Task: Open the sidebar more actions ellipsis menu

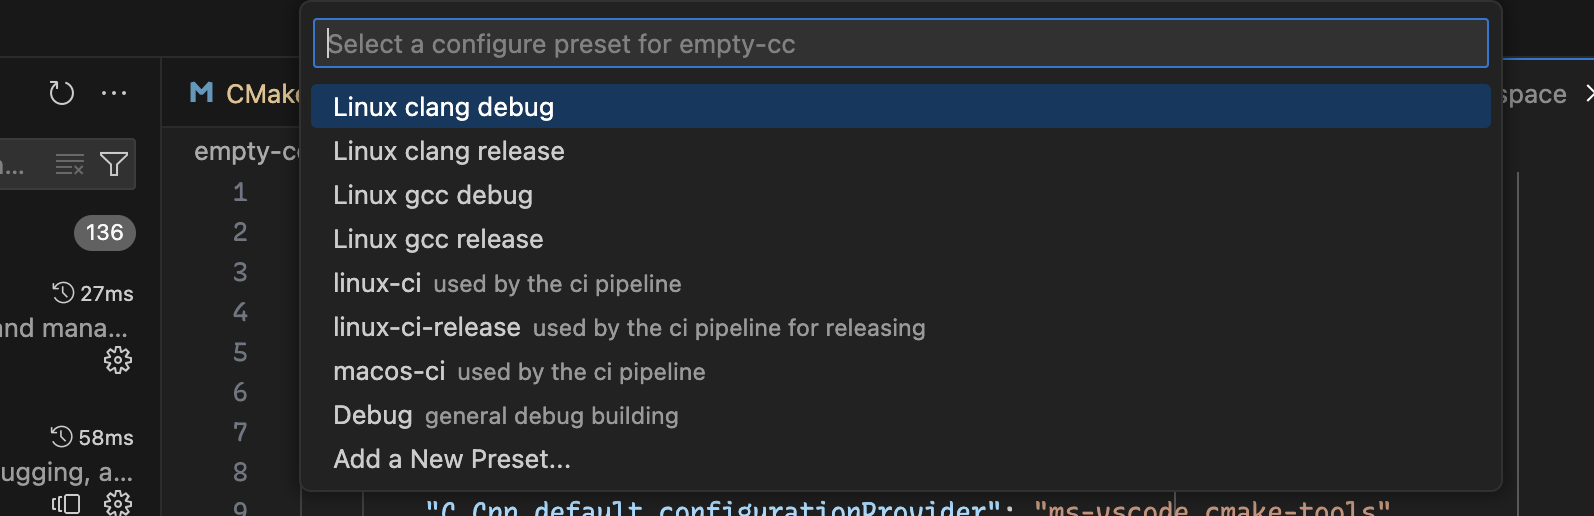Action: (x=114, y=93)
